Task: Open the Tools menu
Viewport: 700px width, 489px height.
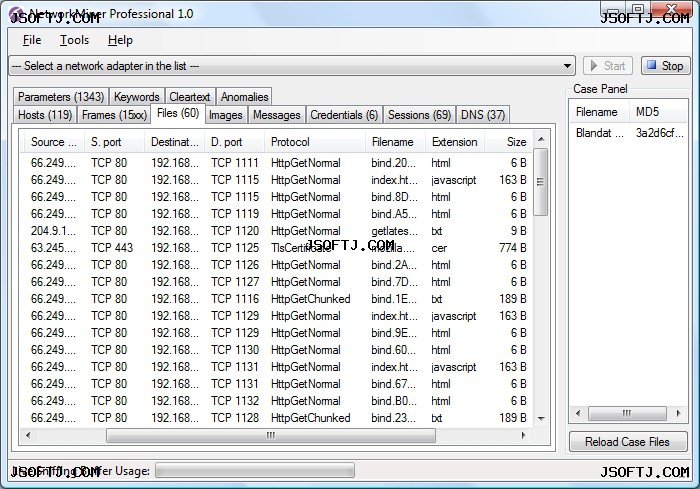Action: point(75,40)
